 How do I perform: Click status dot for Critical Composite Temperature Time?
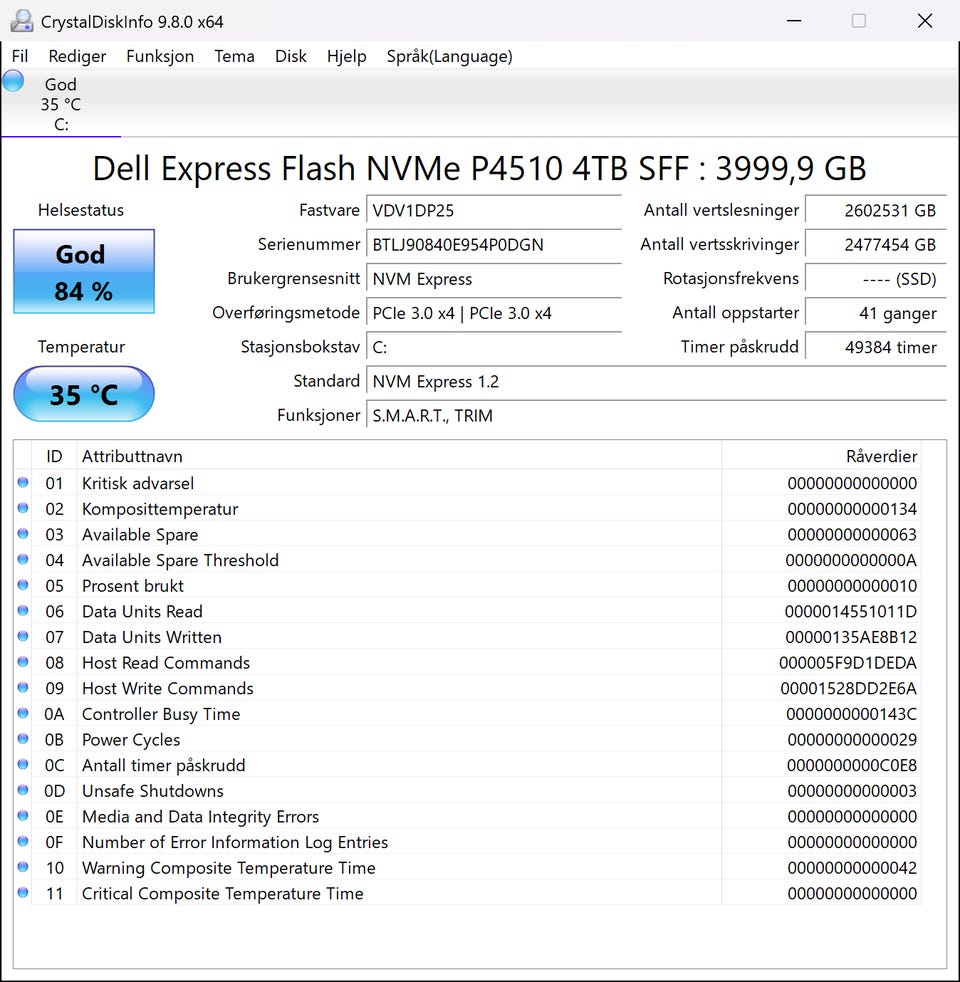(23, 893)
